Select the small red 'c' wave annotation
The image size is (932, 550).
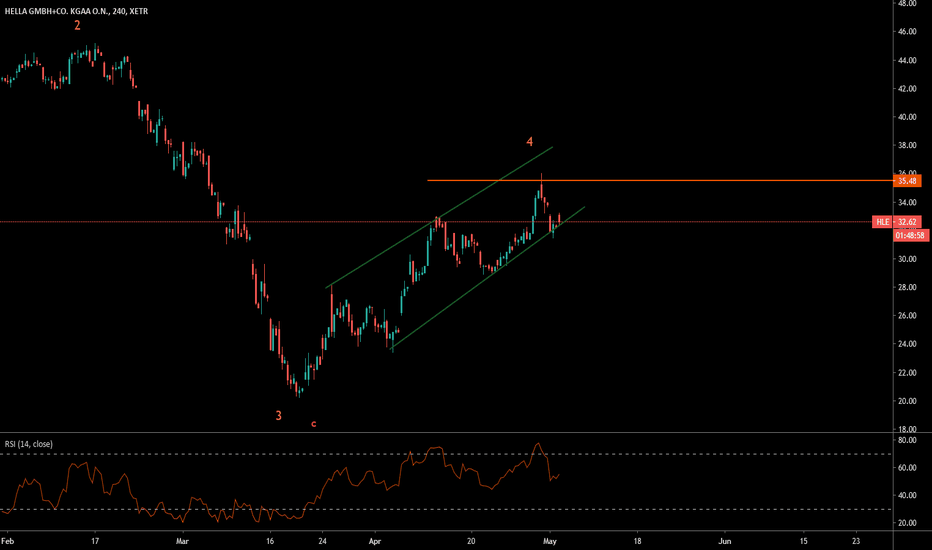314,424
